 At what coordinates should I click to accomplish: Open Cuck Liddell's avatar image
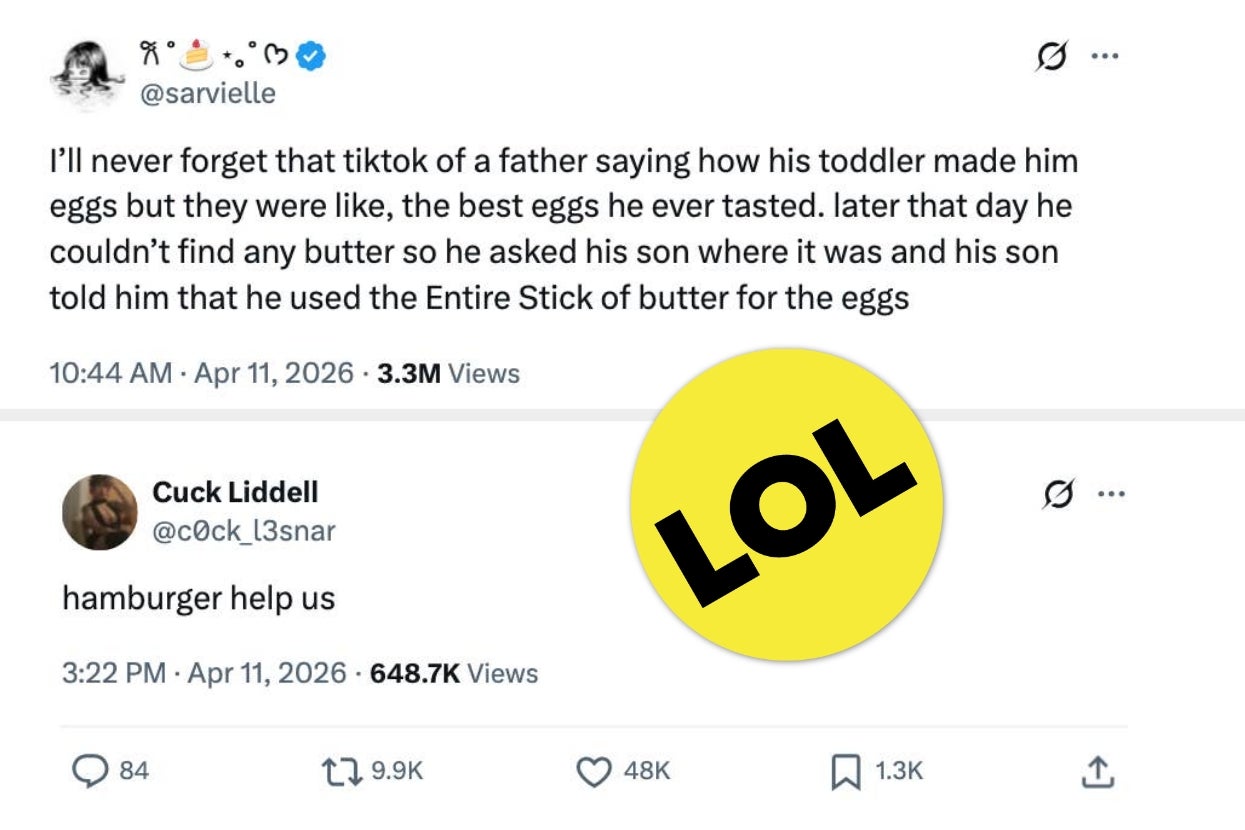[99, 512]
